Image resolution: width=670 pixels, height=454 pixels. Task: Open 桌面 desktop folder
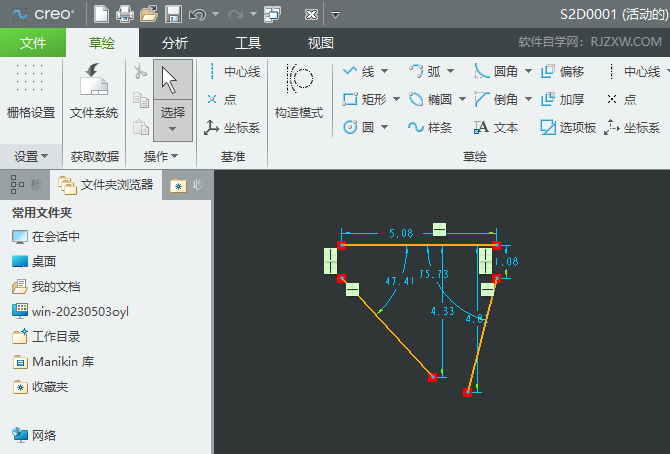click(x=34, y=261)
